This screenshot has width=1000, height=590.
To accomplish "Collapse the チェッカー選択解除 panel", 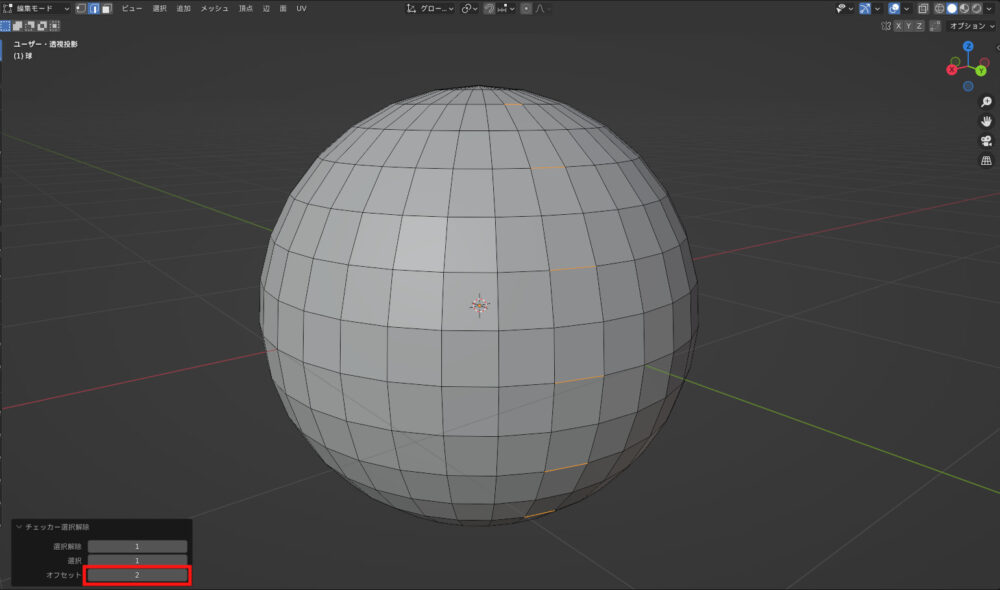I will [19, 527].
